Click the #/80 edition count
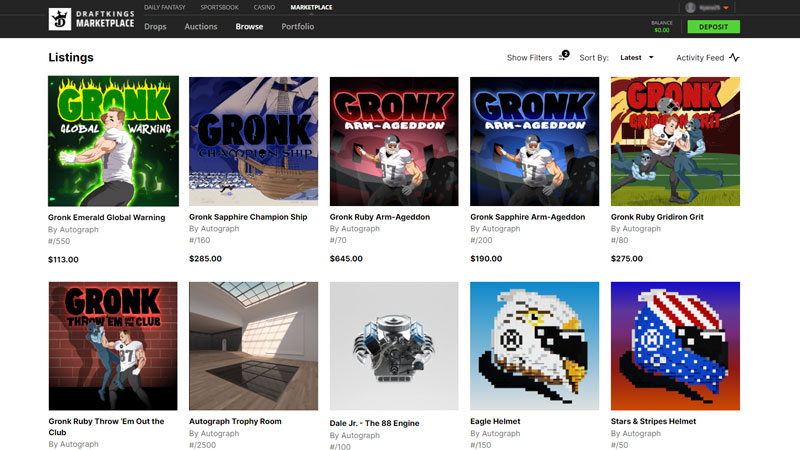800x450 pixels. click(619, 240)
